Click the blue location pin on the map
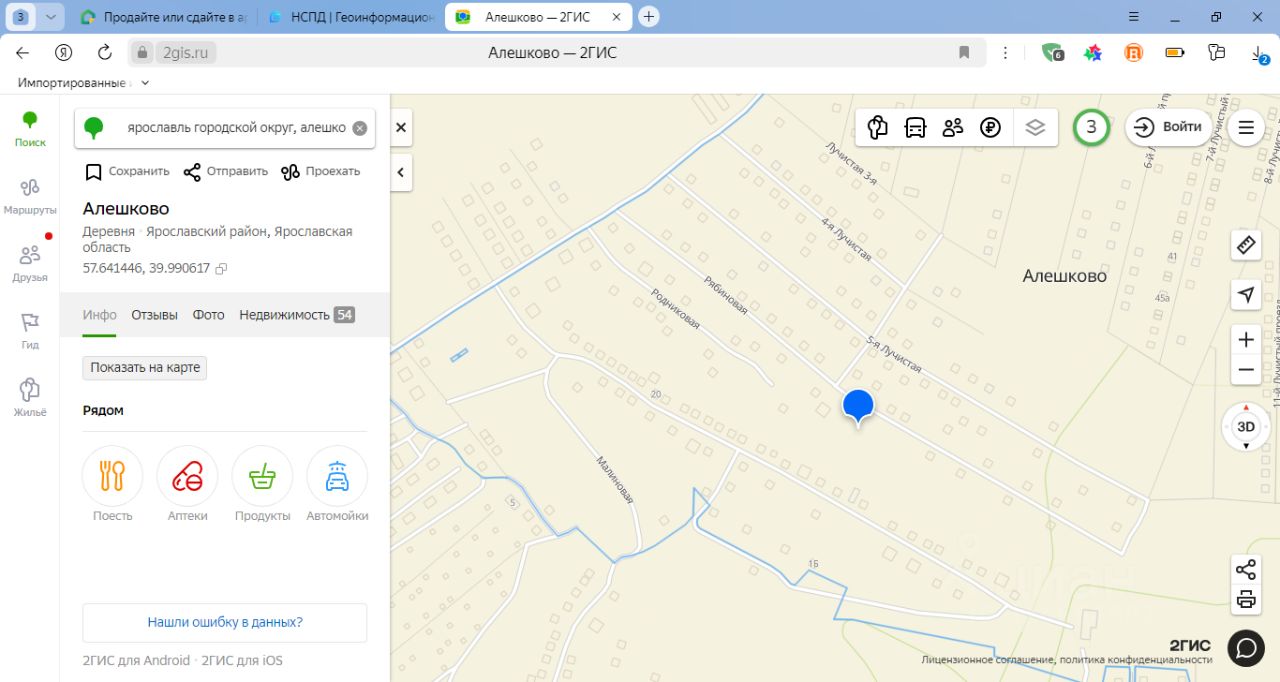 tap(858, 407)
